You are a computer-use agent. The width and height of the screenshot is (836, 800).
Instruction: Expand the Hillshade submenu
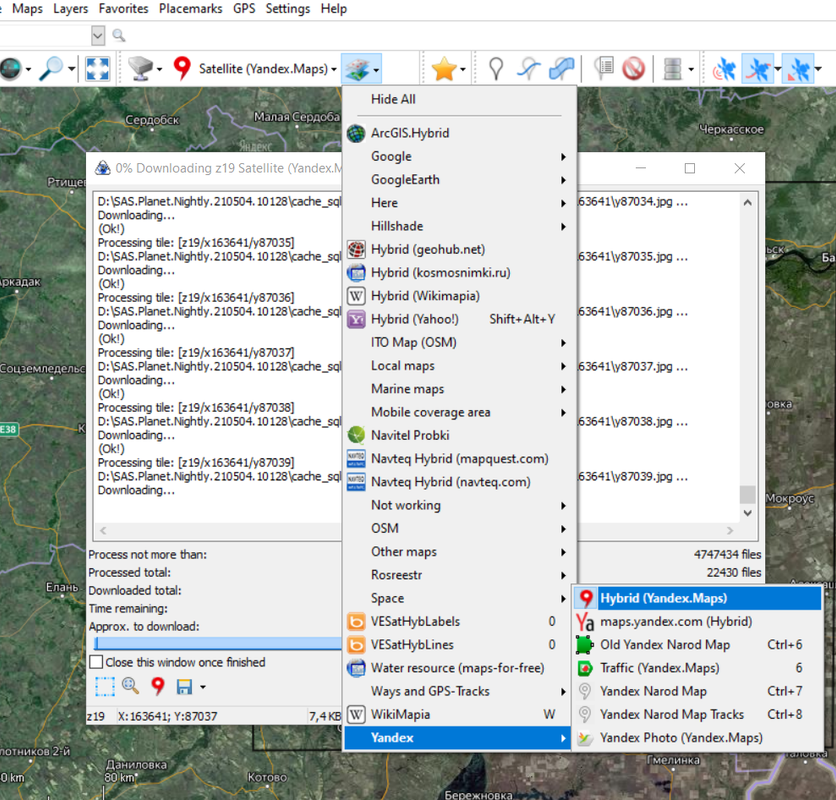459,226
